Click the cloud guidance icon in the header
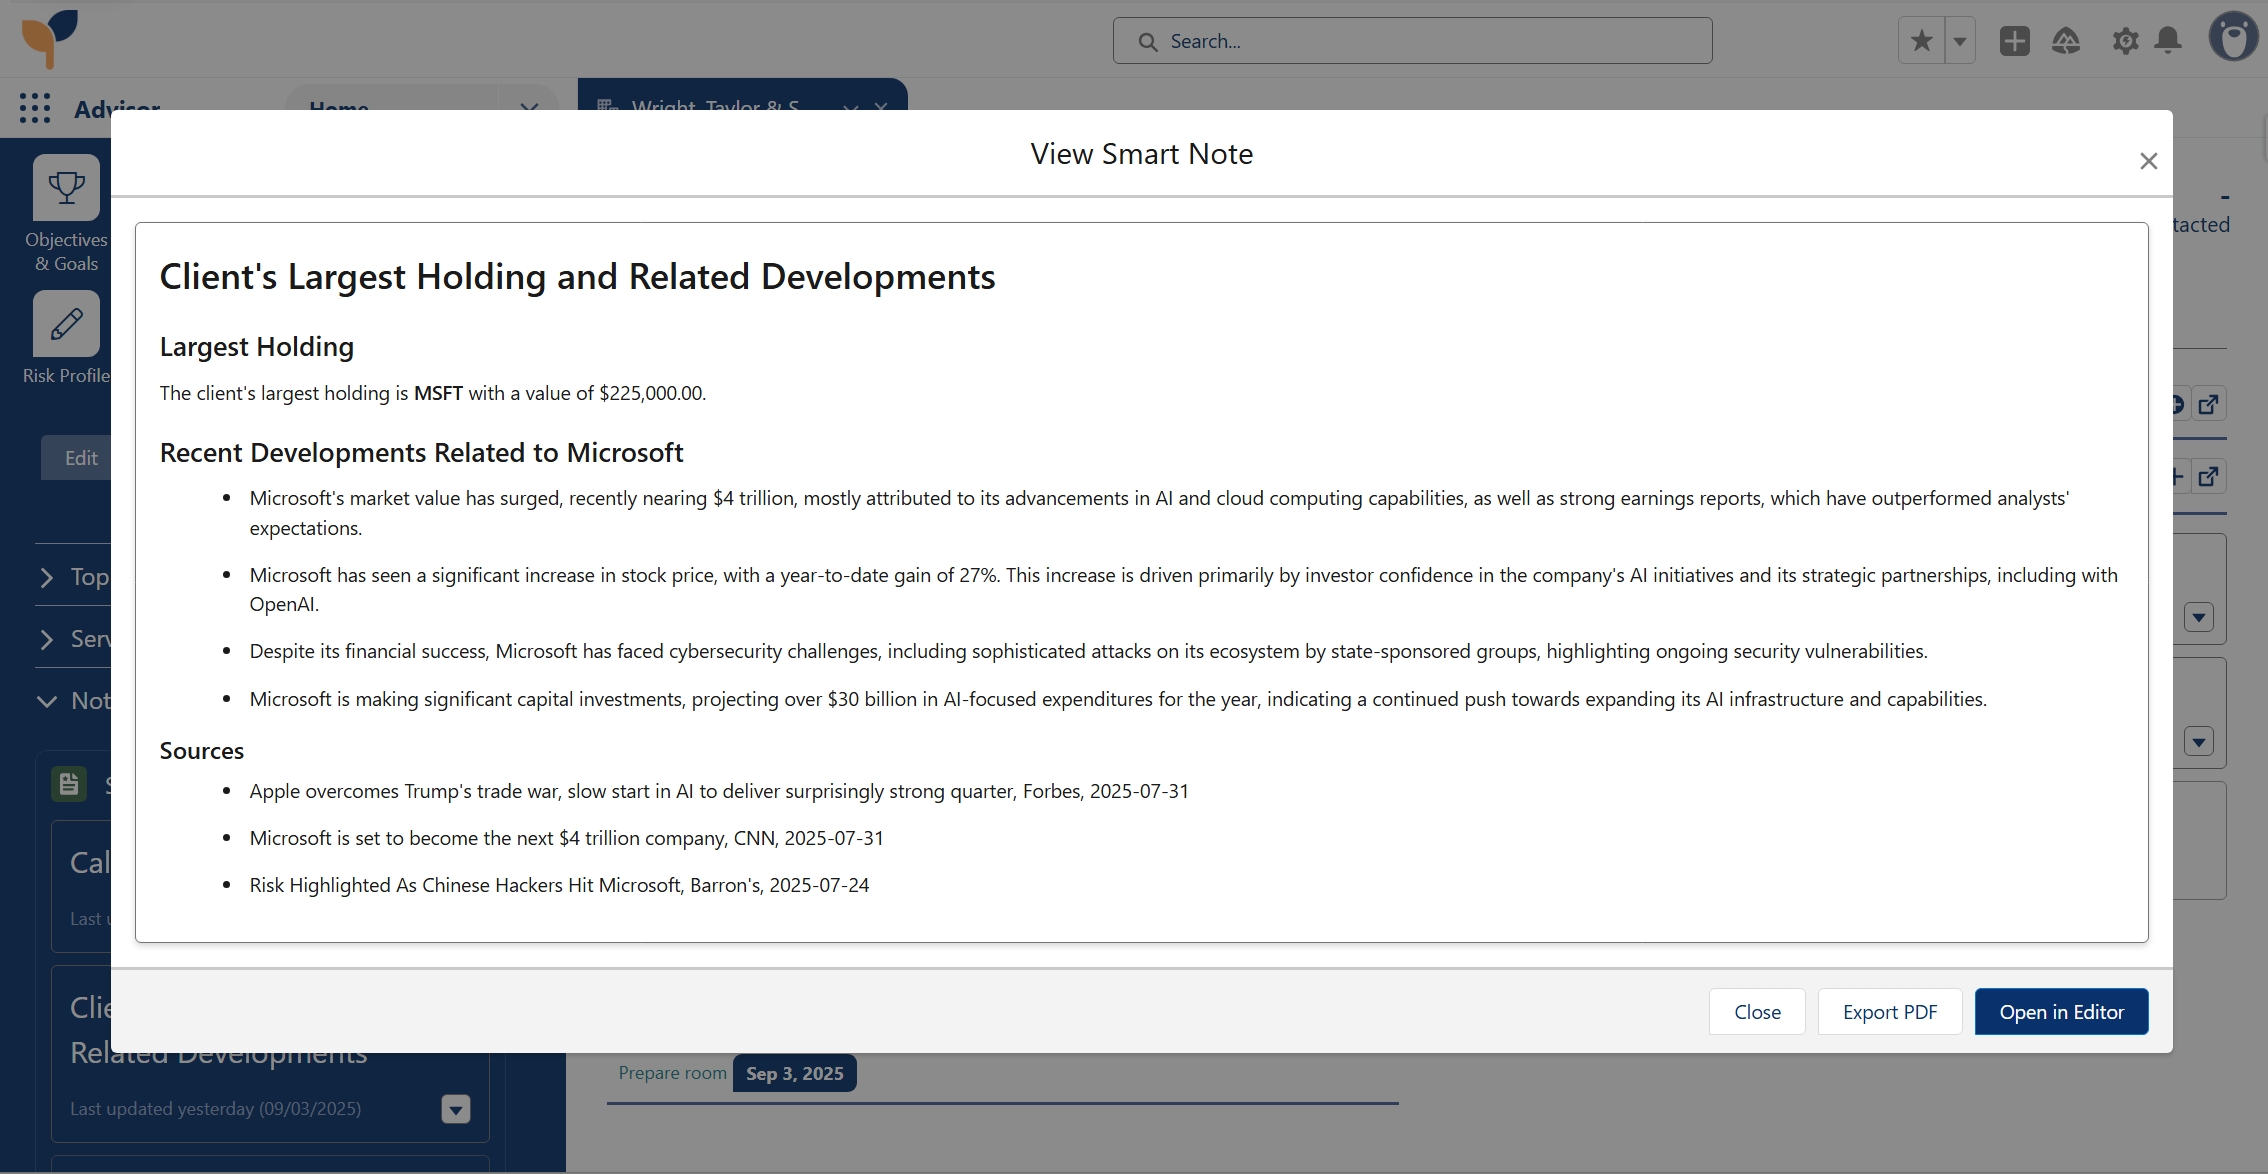This screenshot has width=2268, height=1174. (2066, 41)
